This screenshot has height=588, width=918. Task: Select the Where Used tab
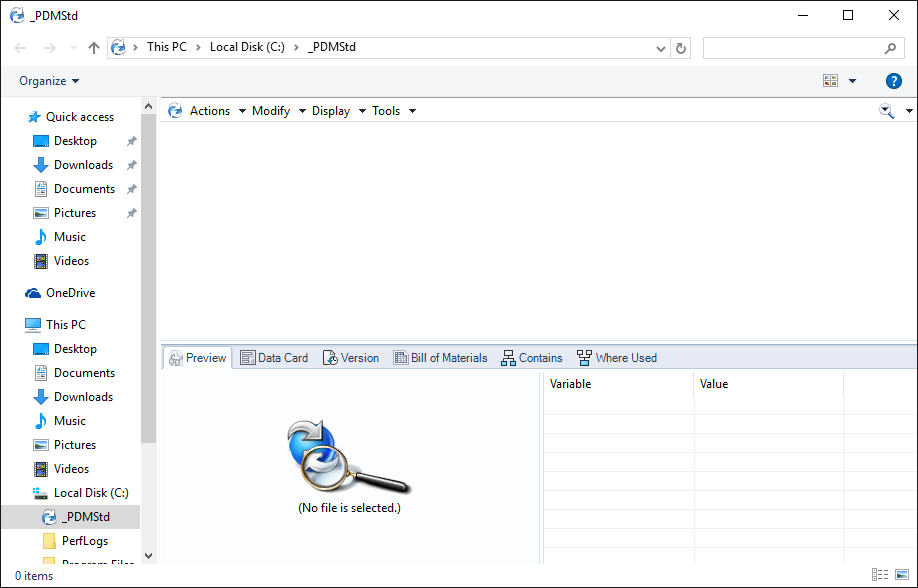coord(617,358)
